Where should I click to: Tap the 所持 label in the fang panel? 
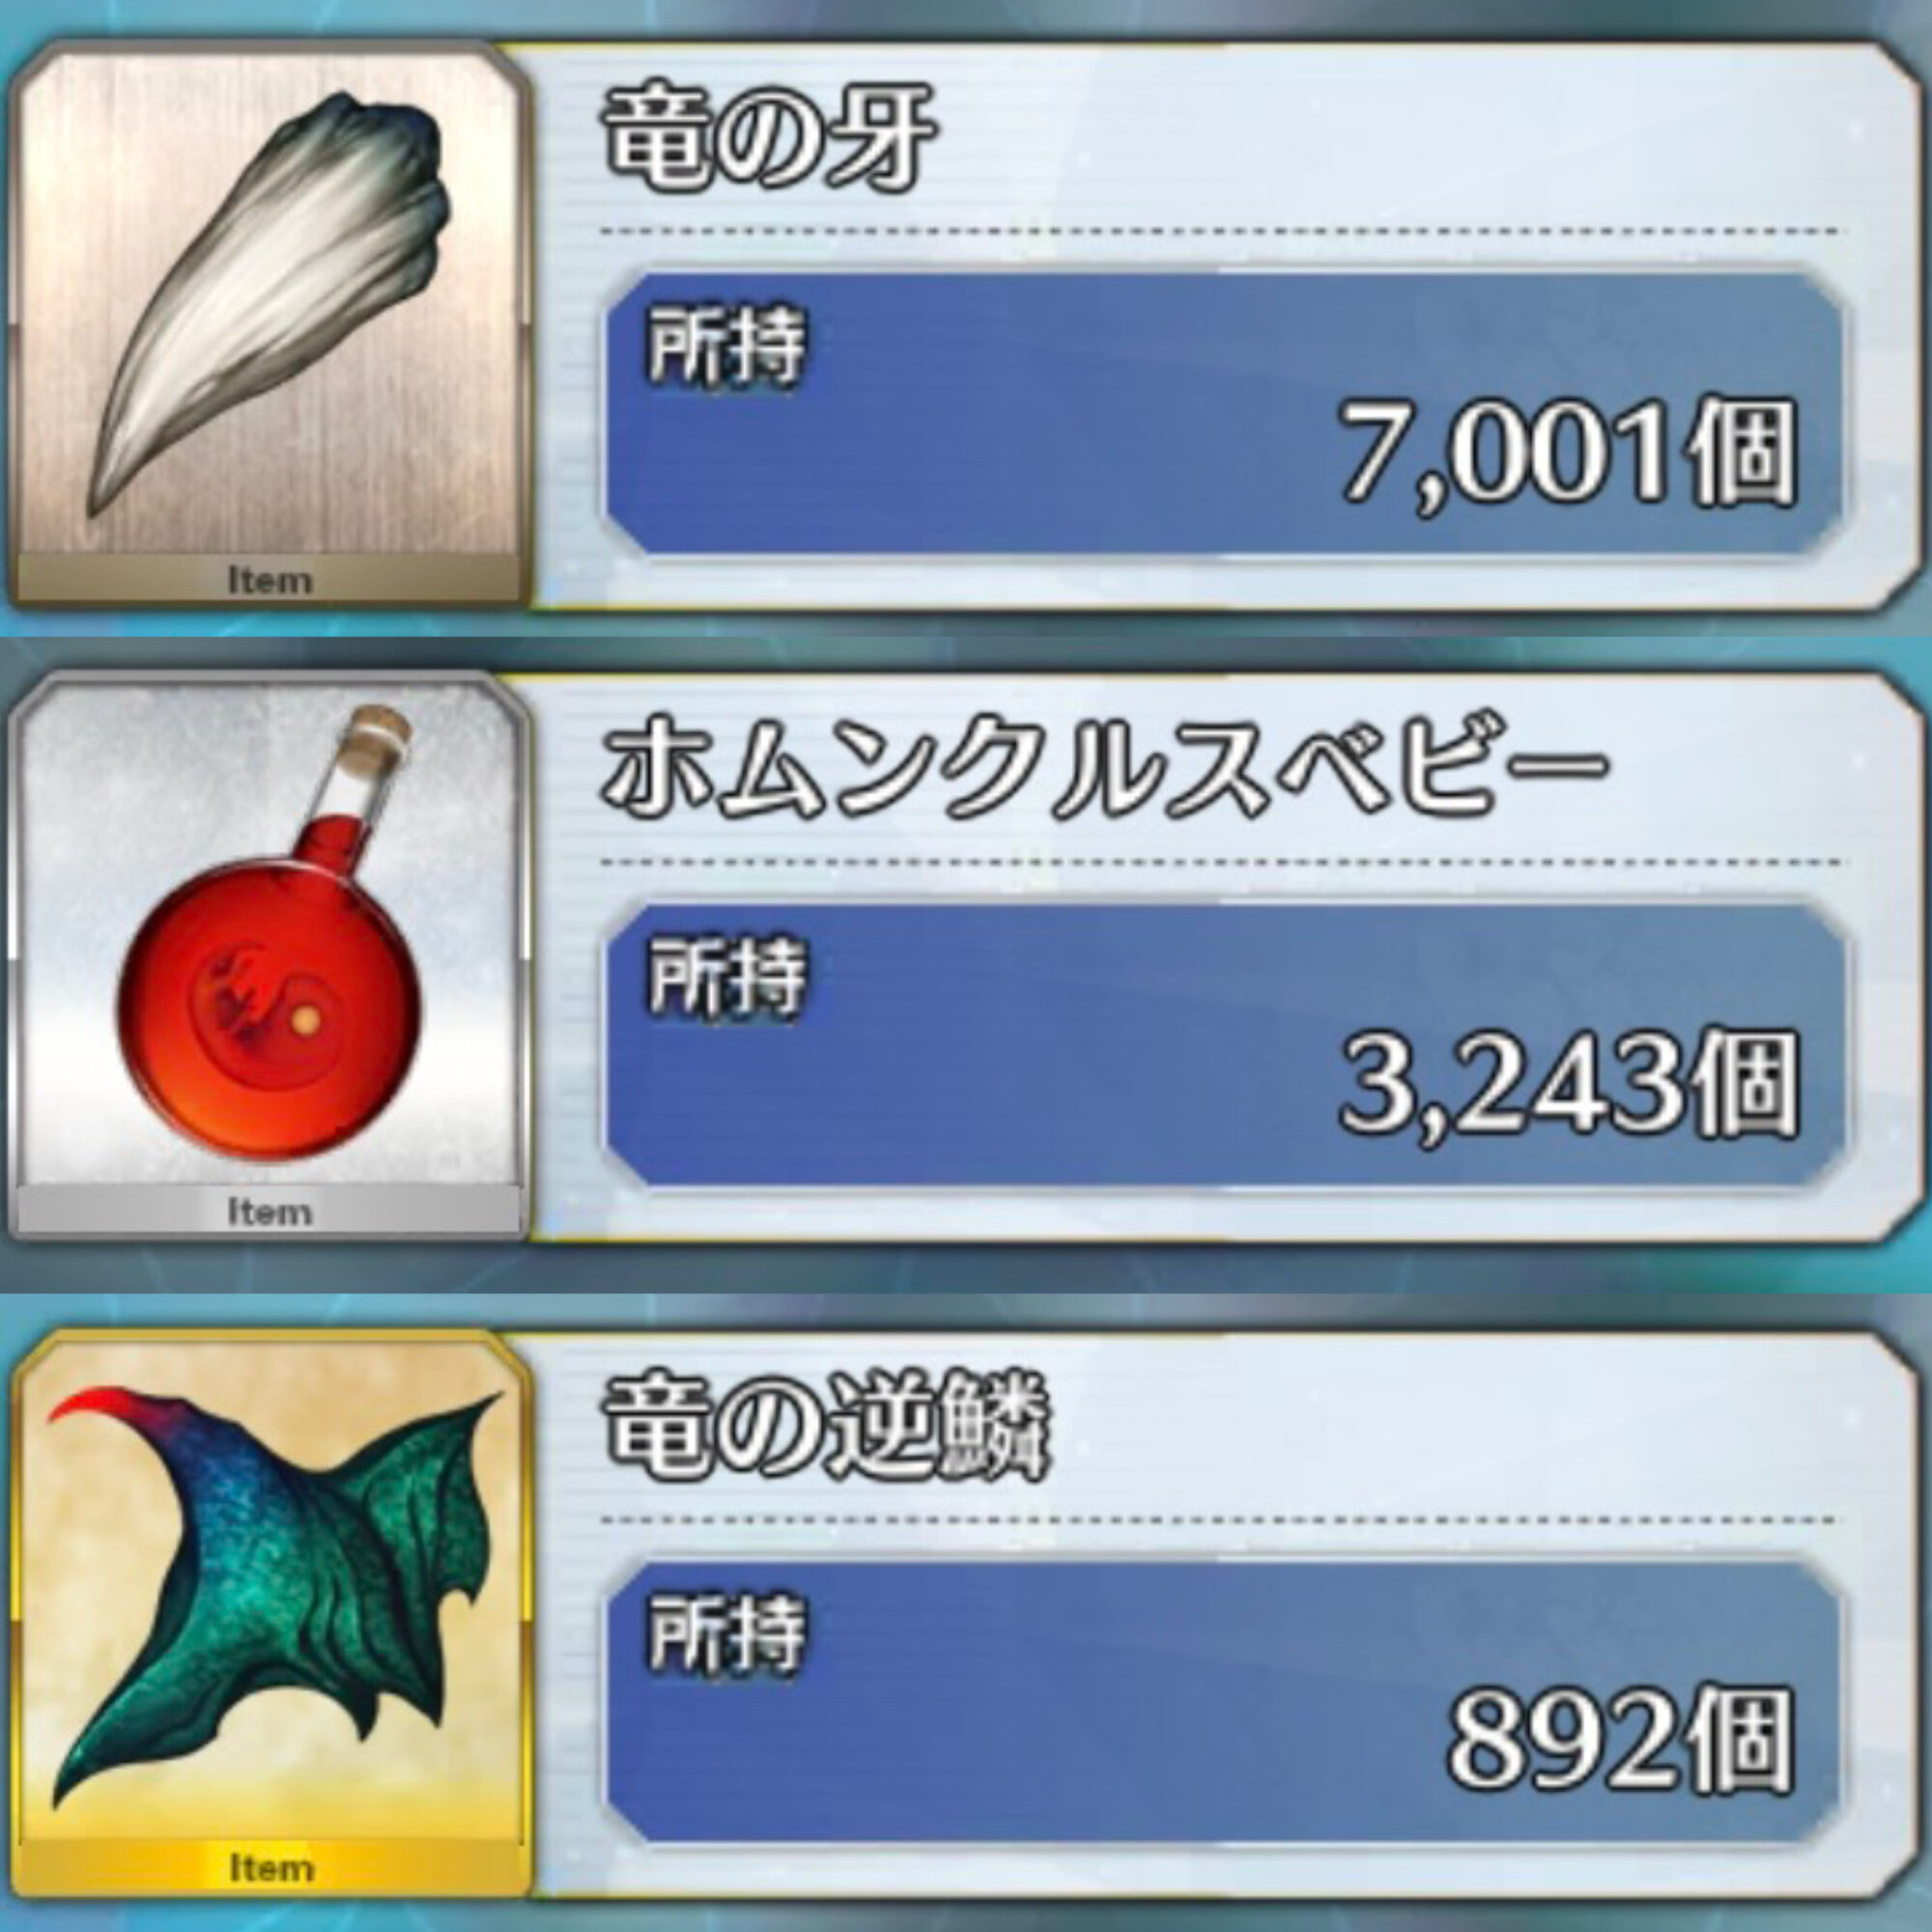click(x=726, y=347)
